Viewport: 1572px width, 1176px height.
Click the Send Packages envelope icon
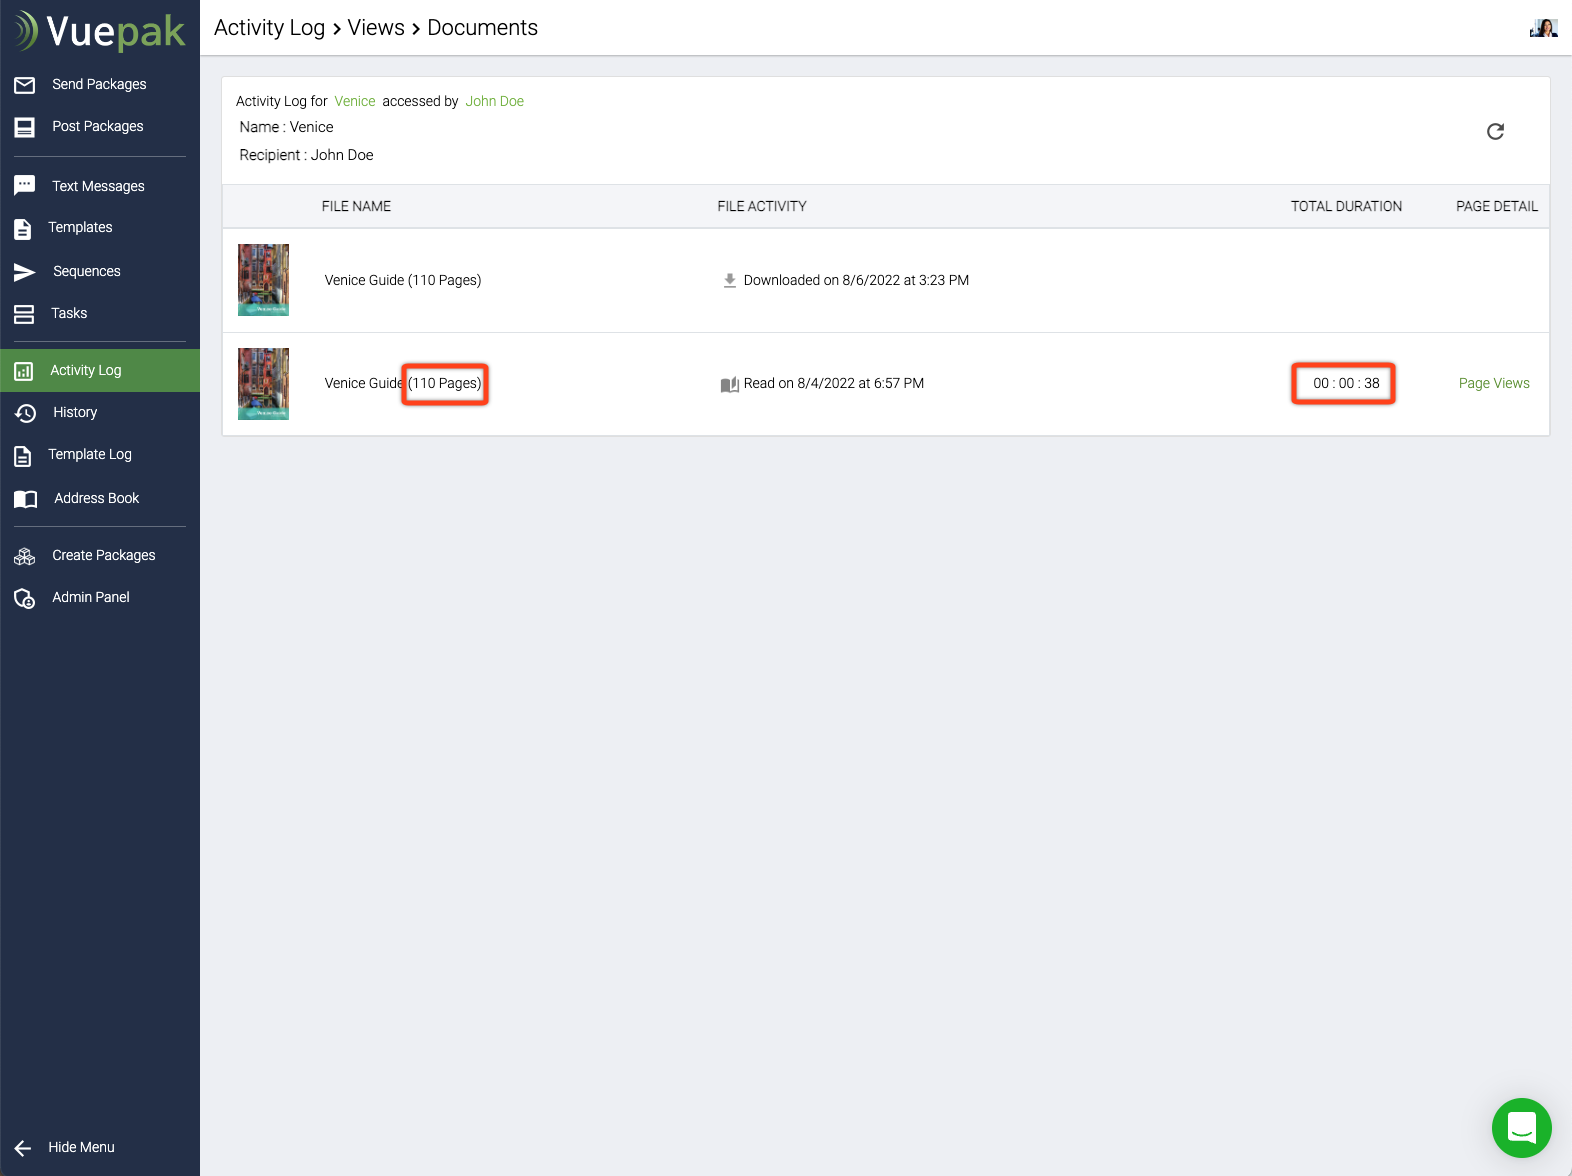(25, 85)
